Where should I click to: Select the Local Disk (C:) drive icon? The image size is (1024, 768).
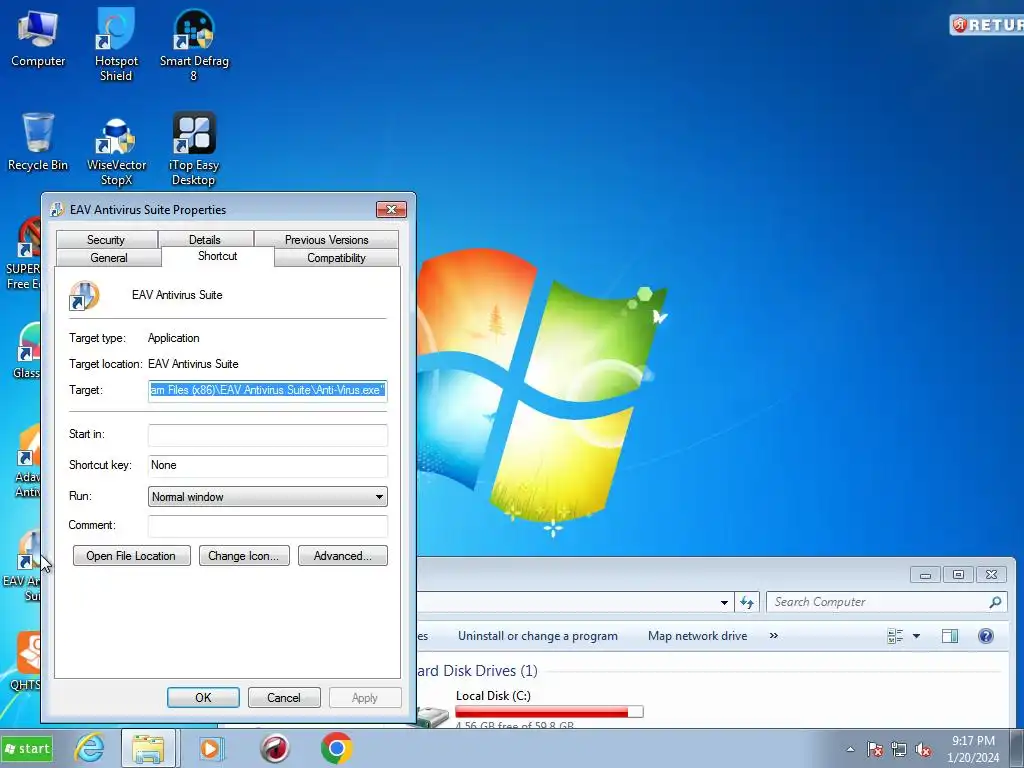[x=432, y=717]
